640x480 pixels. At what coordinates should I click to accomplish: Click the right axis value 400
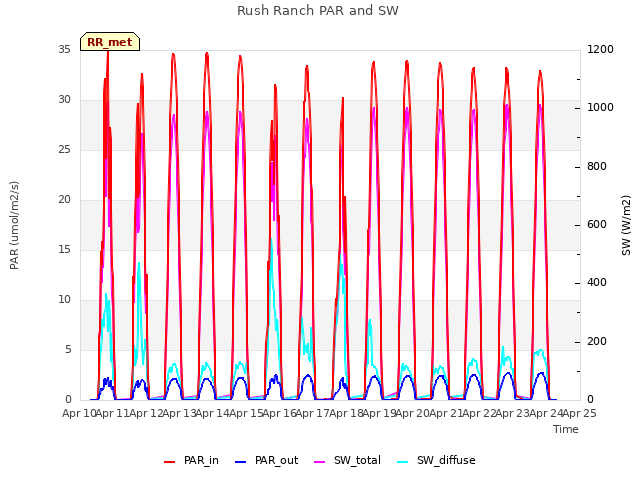(597, 282)
